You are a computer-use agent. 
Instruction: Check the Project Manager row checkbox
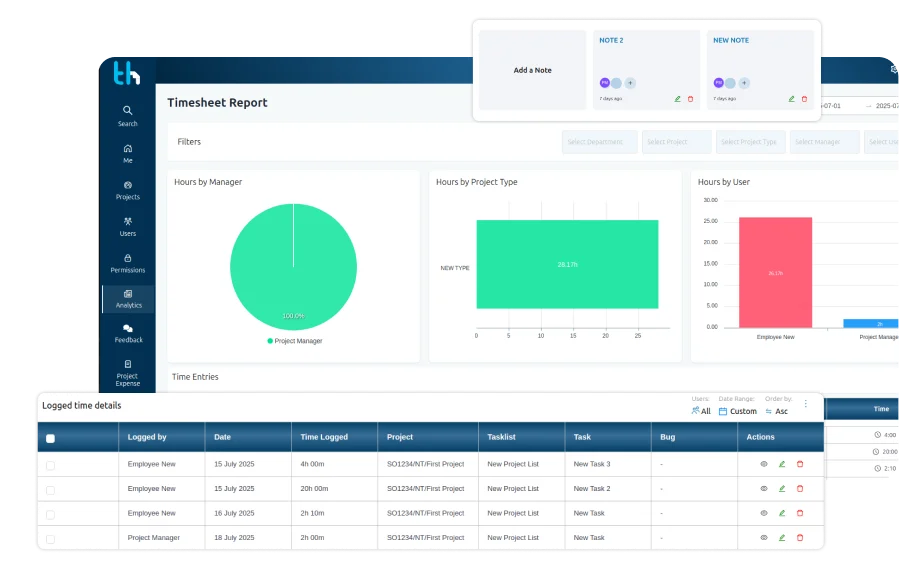point(50,539)
